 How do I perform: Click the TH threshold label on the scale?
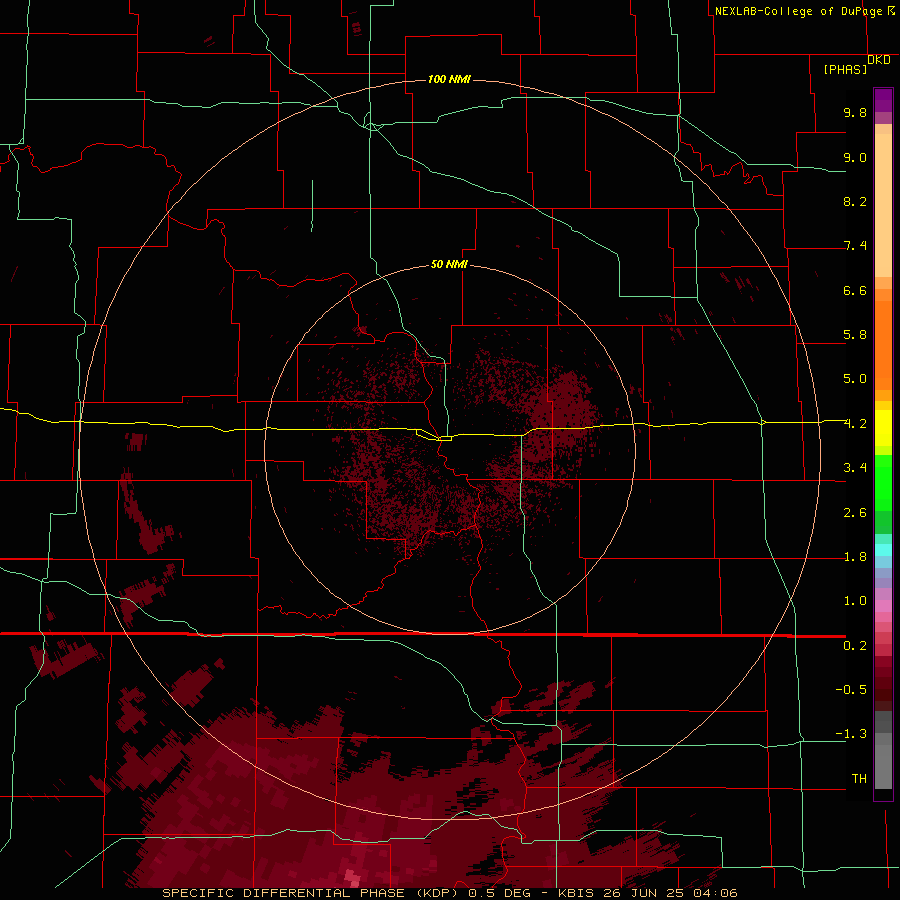pos(859,779)
